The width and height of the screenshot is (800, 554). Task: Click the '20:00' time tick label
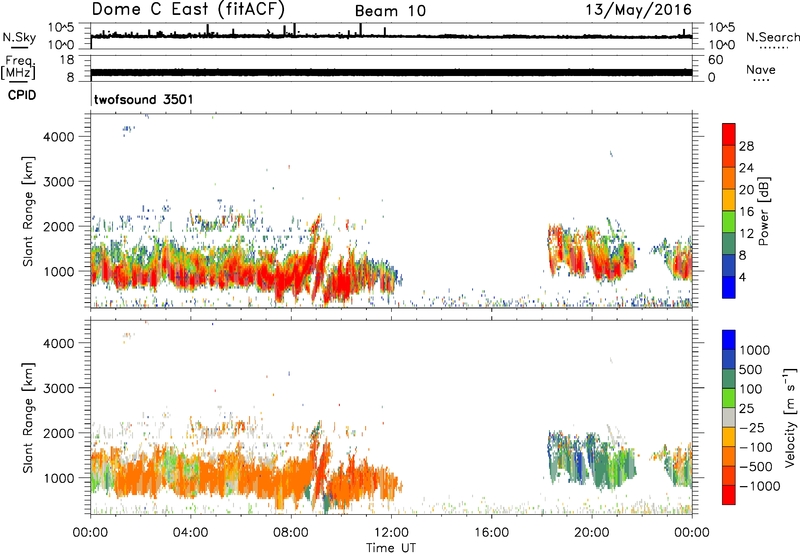coord(592,533)
